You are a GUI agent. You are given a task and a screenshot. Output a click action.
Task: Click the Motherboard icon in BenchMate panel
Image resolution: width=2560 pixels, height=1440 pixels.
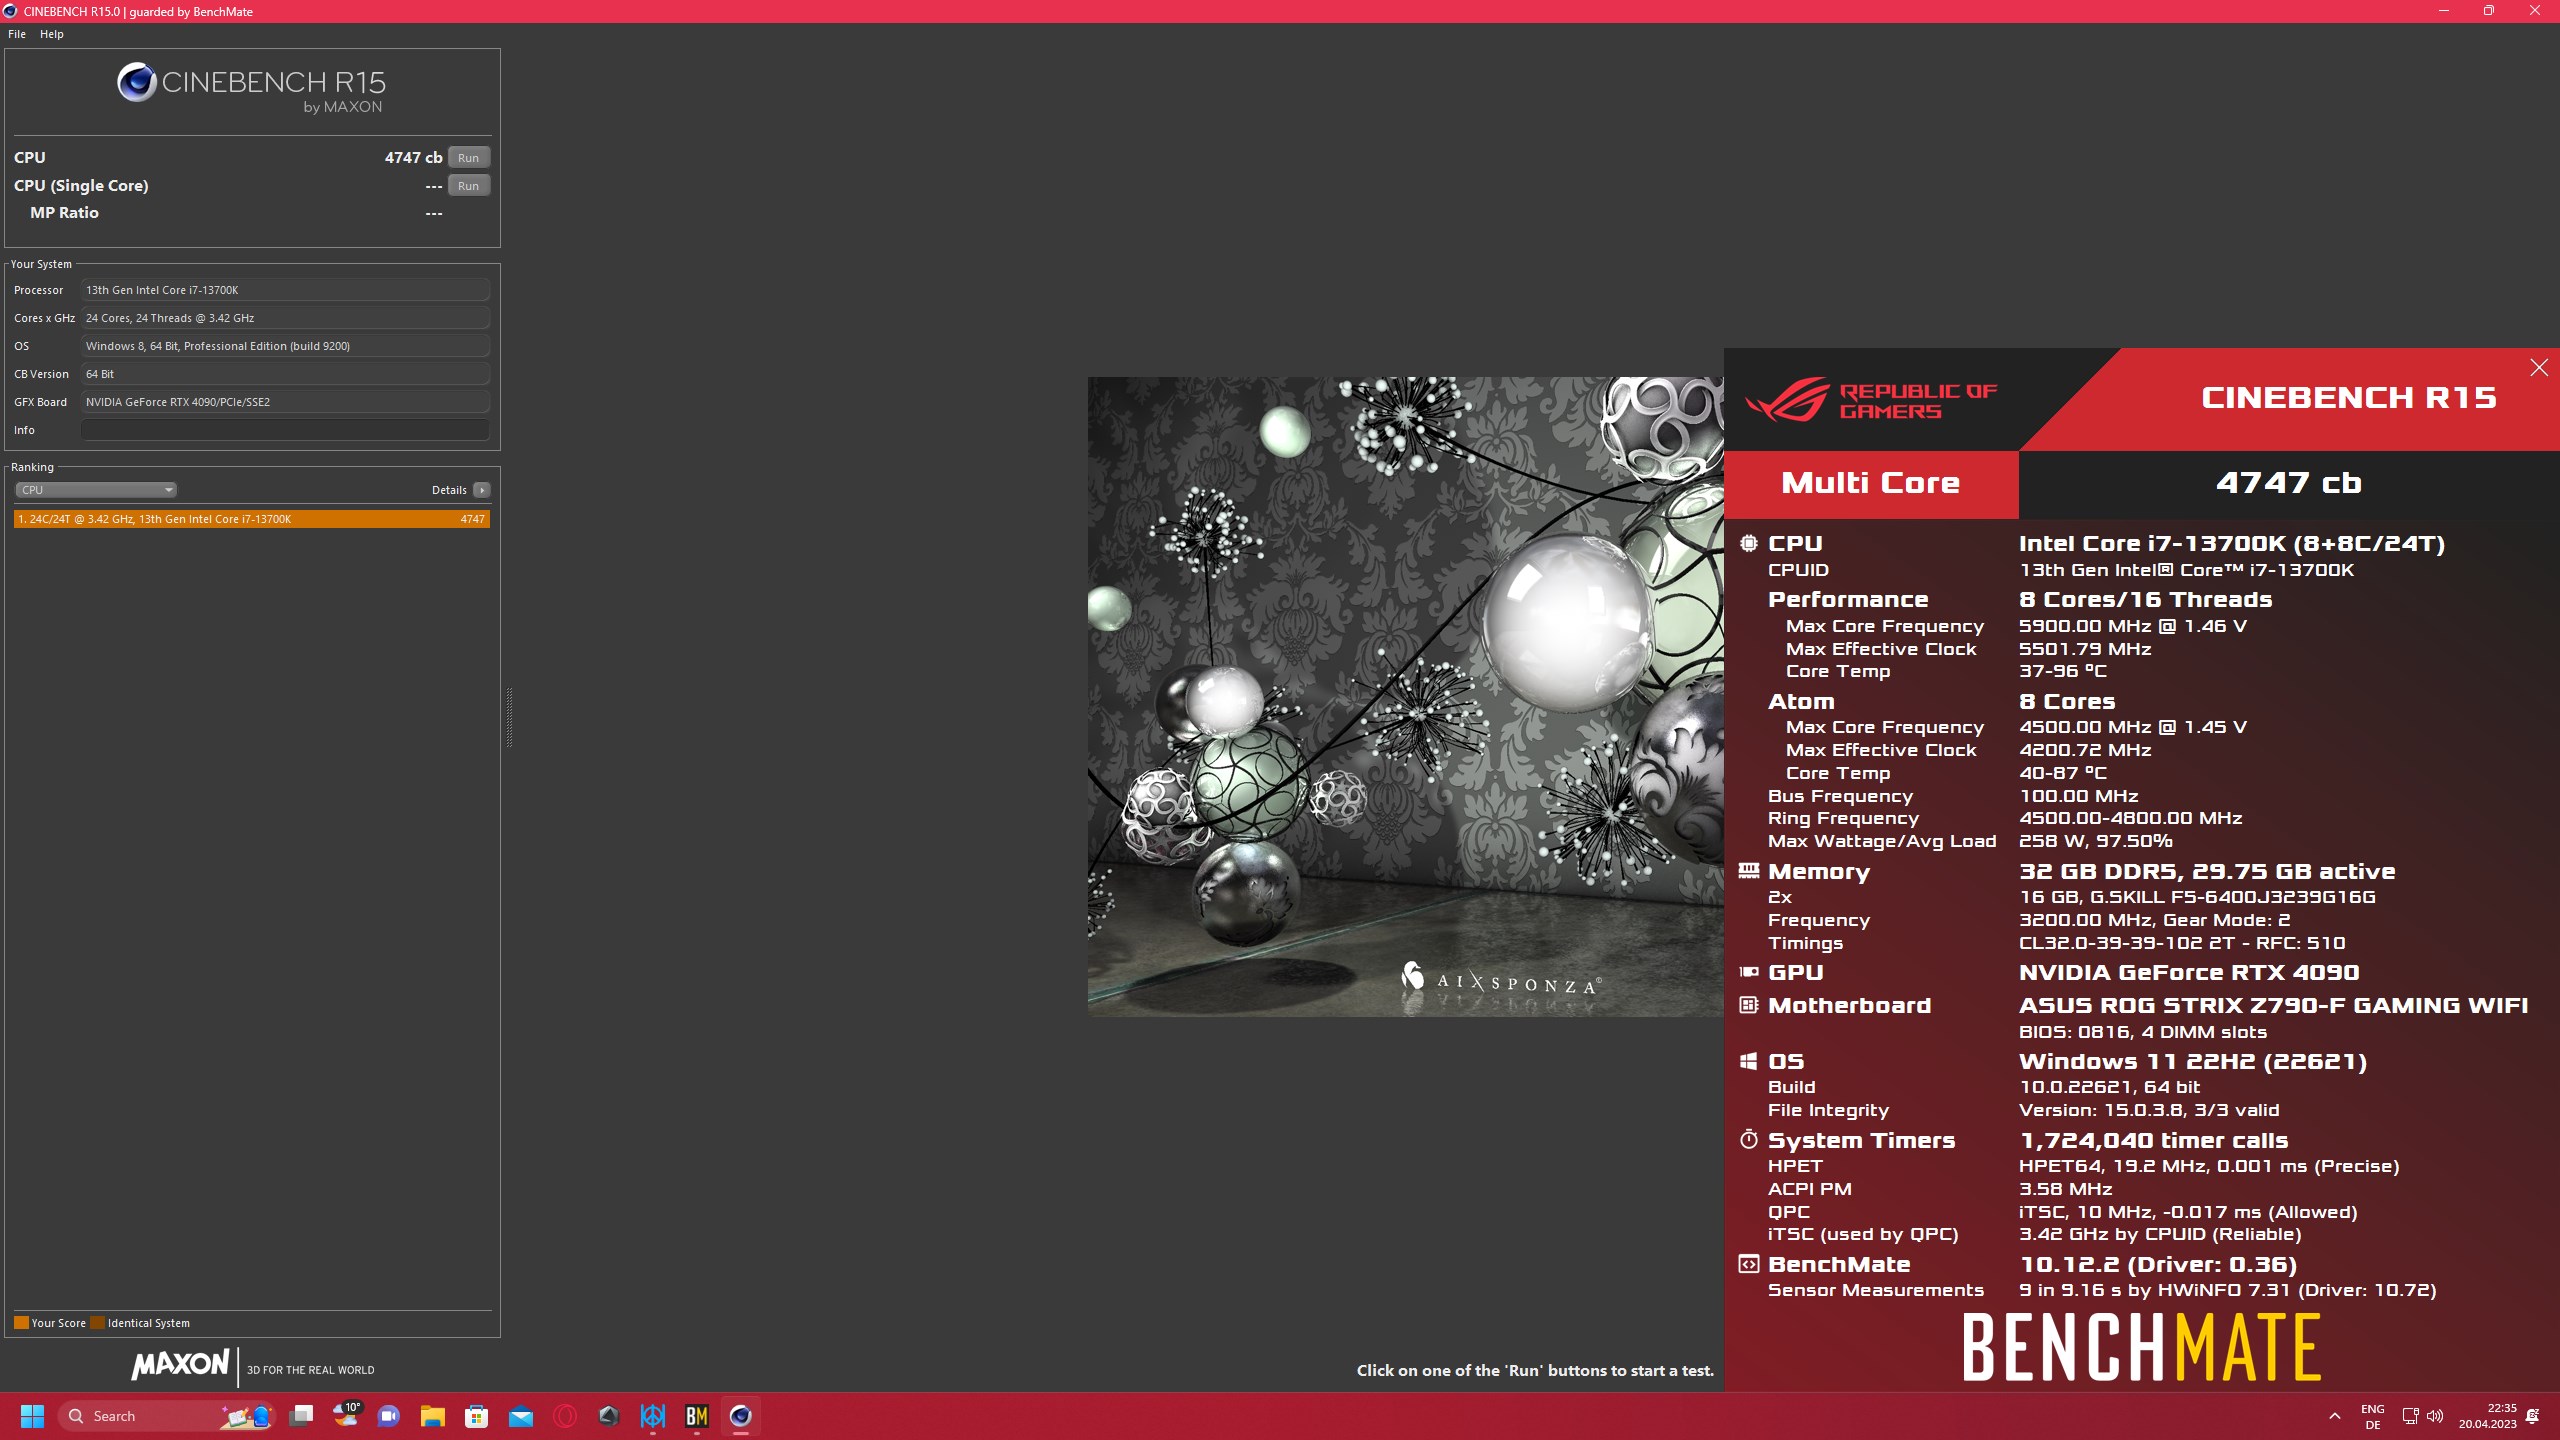coord(1748,1005)
